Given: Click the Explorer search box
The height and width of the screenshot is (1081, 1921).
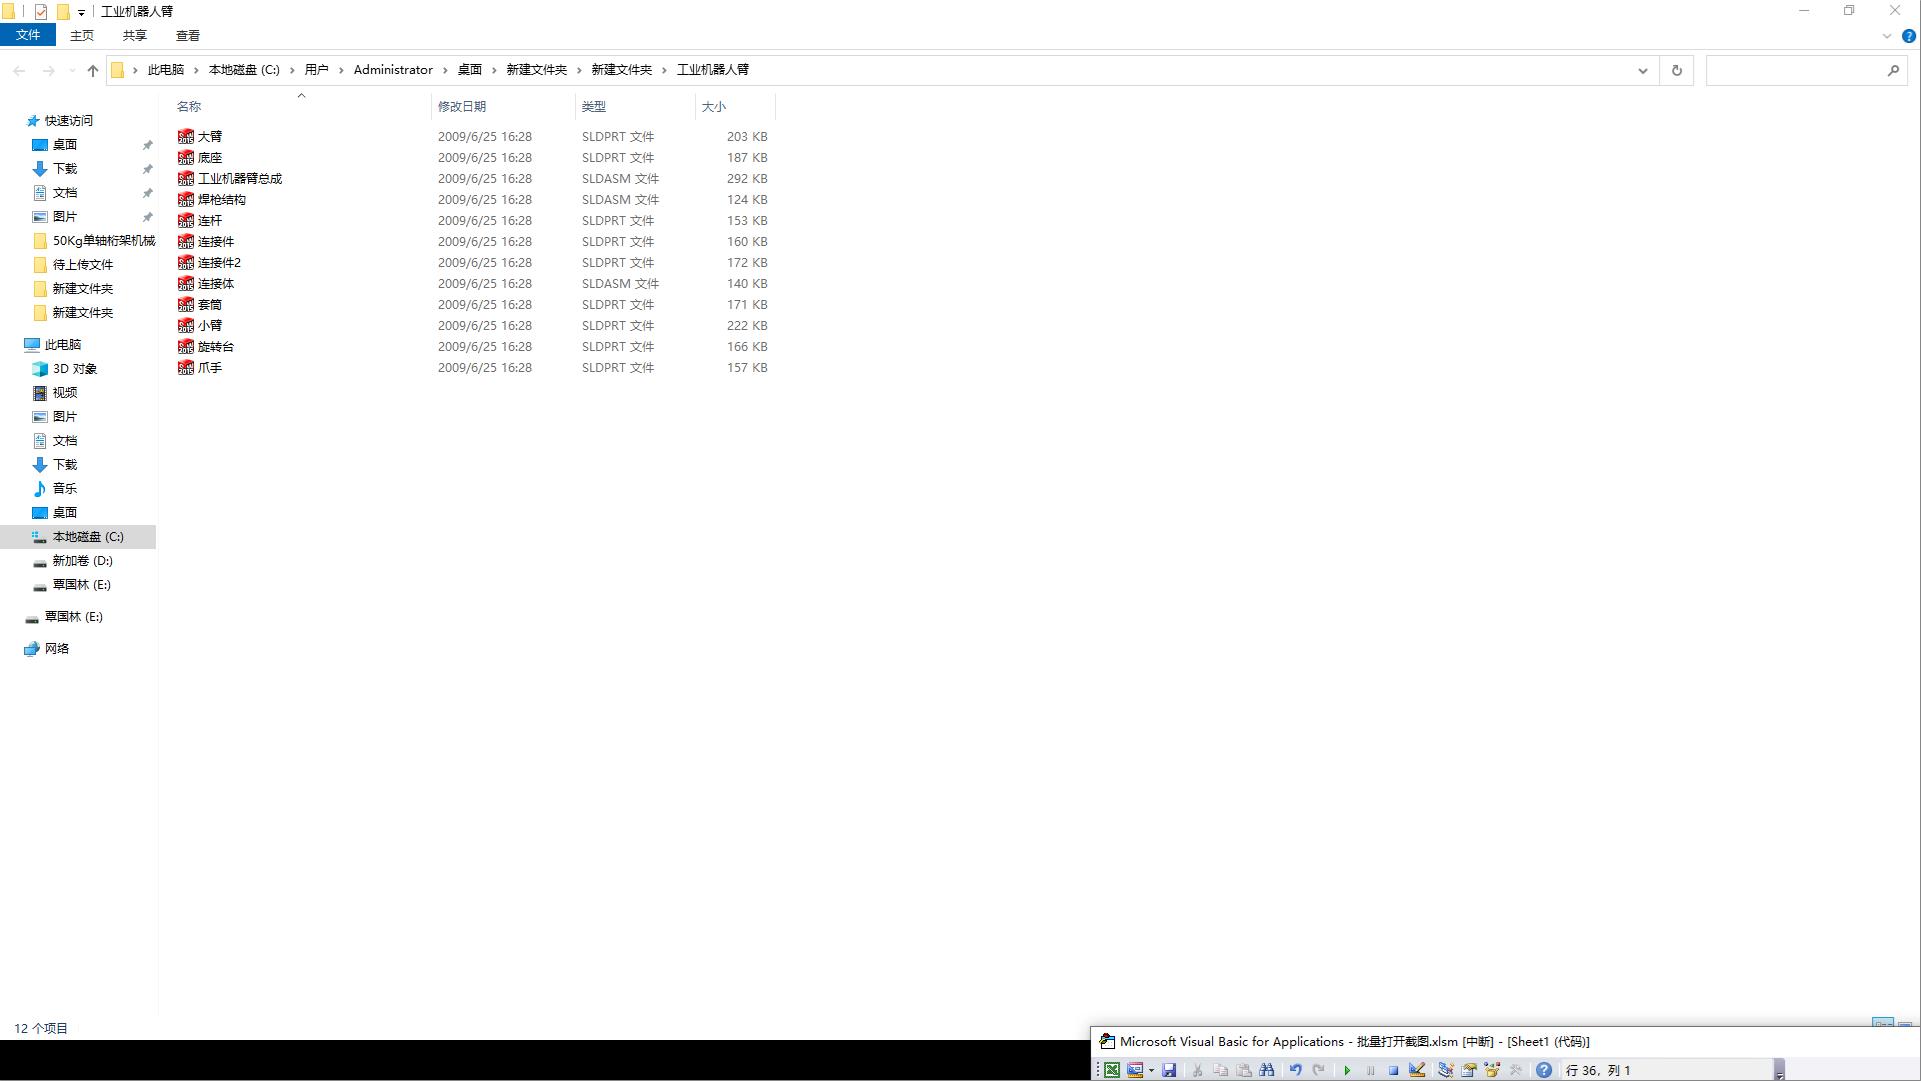Looking at the screenshot, I should (1795, 70).
